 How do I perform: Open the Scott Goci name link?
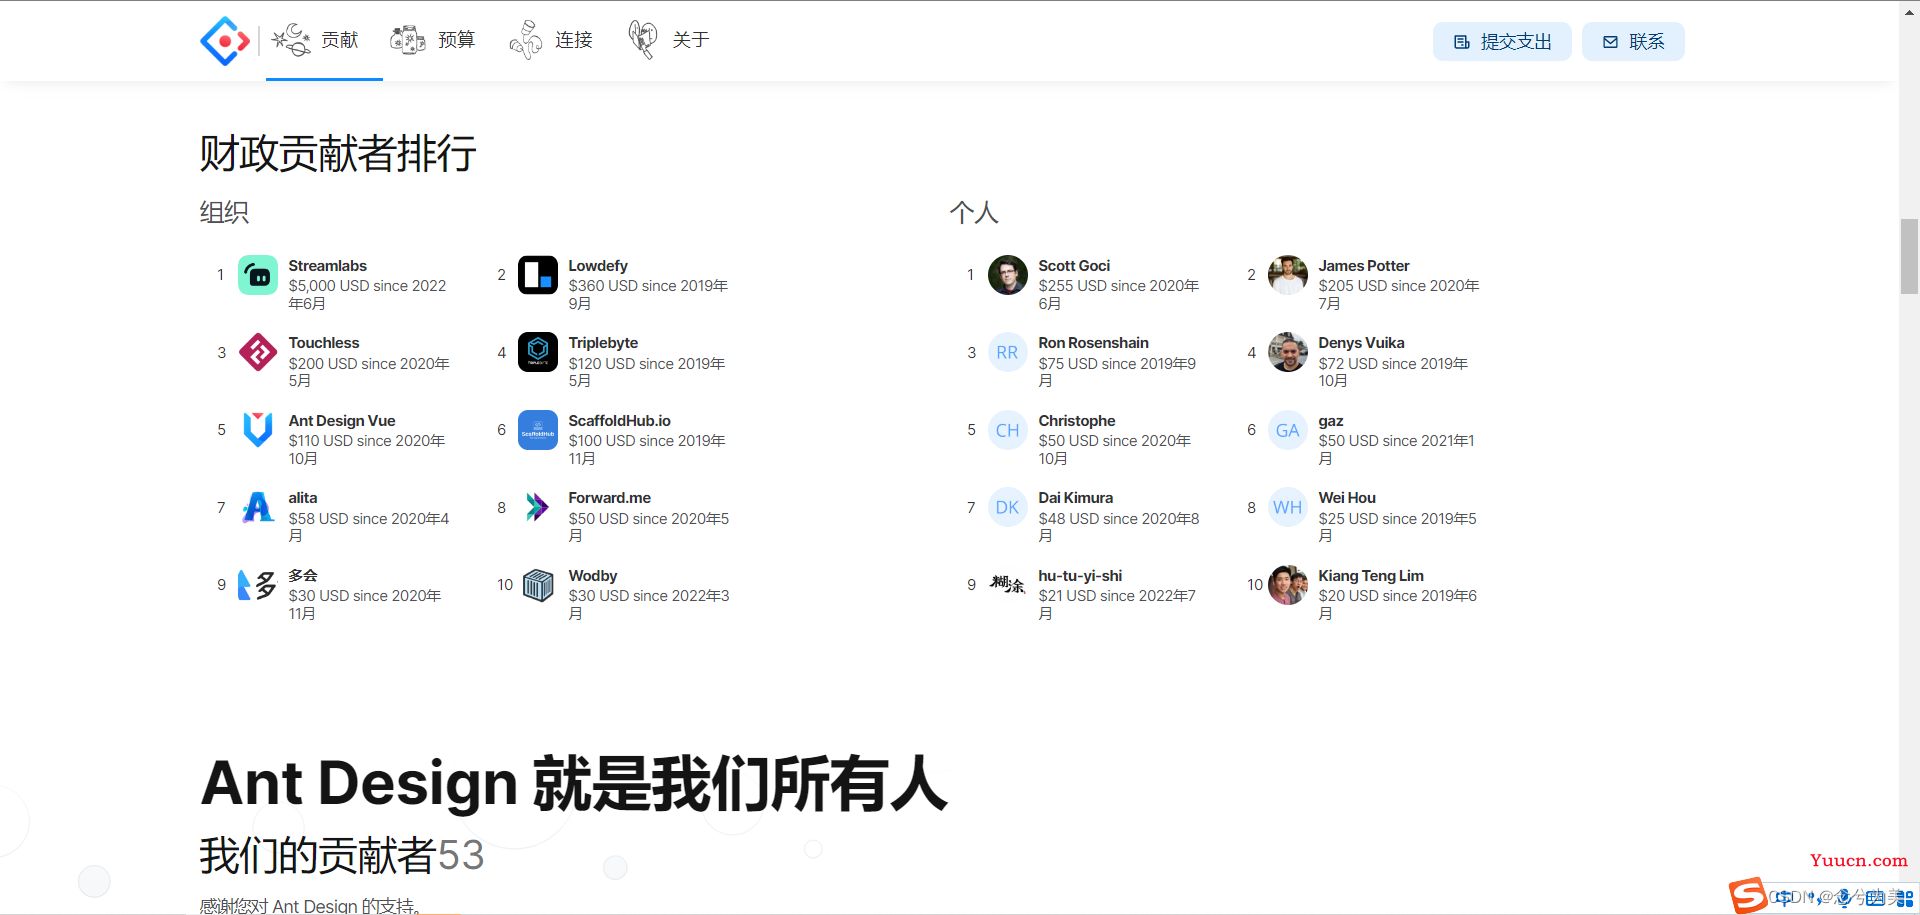[1074, 266]
